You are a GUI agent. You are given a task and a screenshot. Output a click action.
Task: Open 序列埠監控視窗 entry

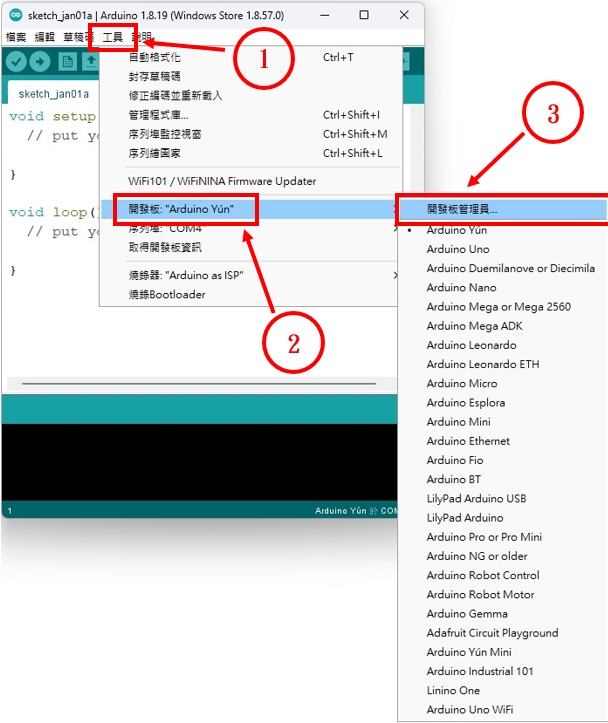pyautogui.click(x=249, y=134)
